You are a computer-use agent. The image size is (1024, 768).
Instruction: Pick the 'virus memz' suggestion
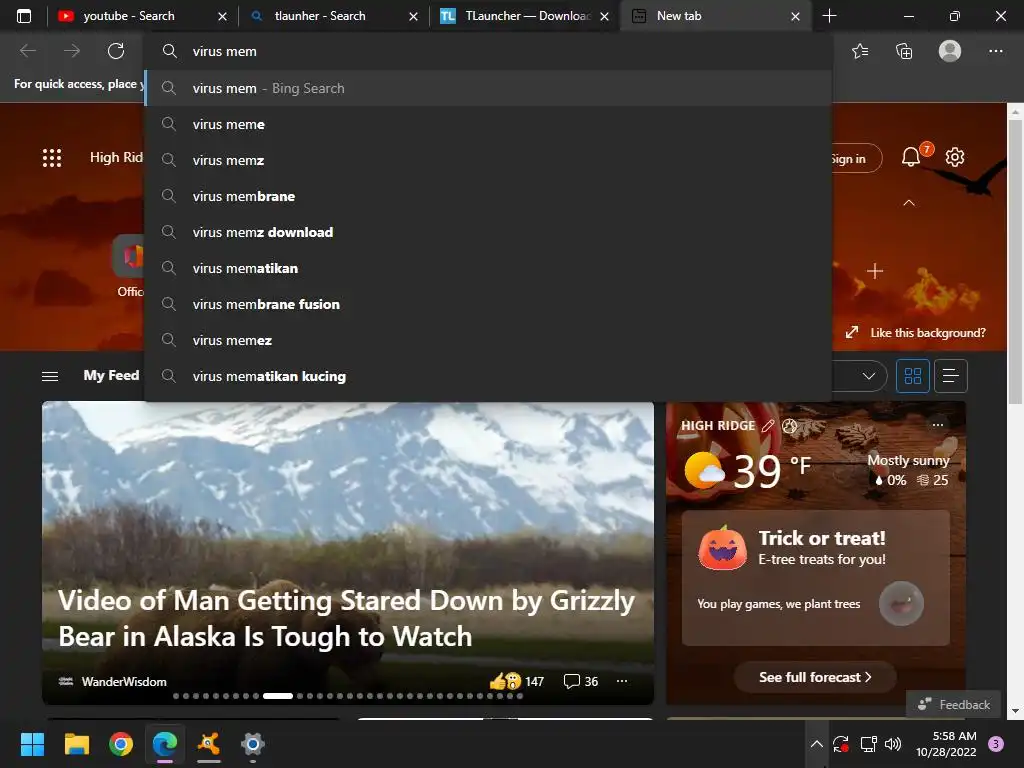click(x=487, y=160)
